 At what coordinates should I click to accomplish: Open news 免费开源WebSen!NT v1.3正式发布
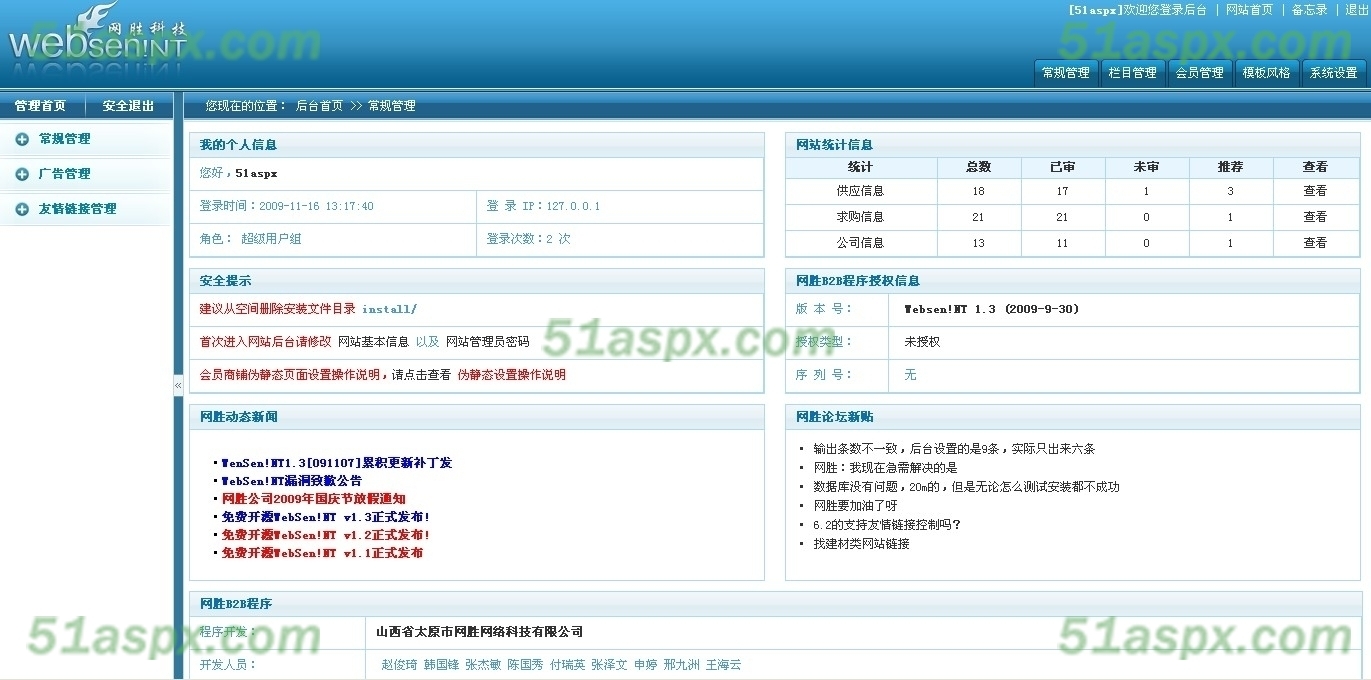(325, 517)
